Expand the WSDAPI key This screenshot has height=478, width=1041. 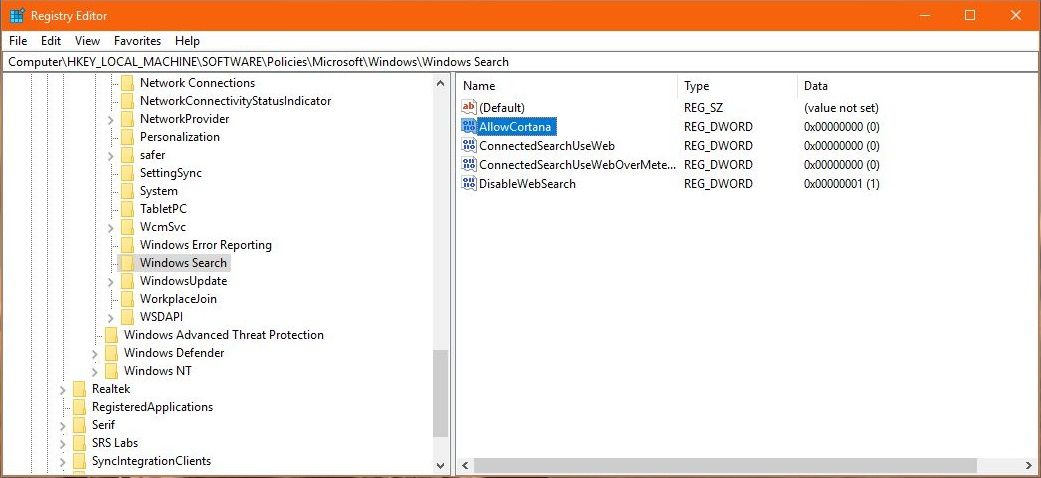pos(111,317)
